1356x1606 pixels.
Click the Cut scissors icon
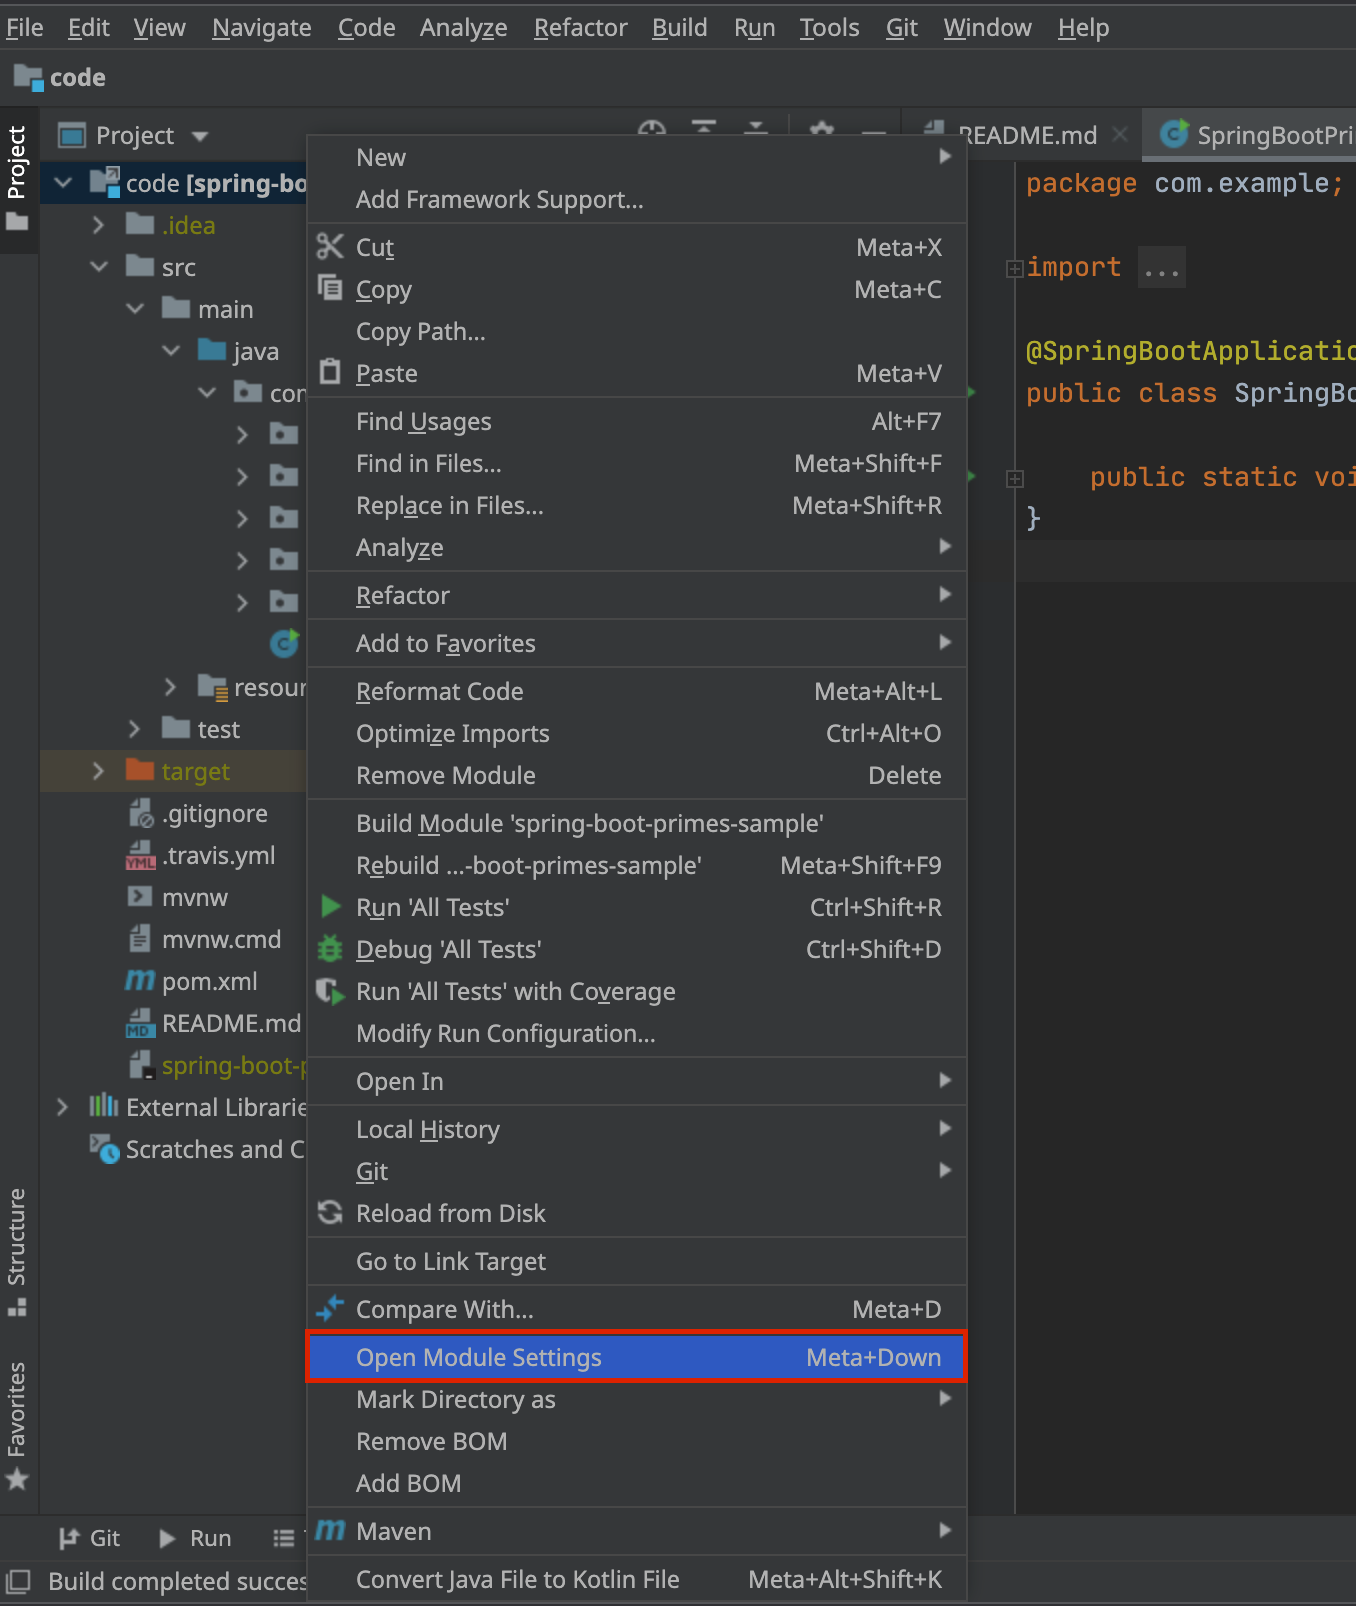click(x=330, y=246)
